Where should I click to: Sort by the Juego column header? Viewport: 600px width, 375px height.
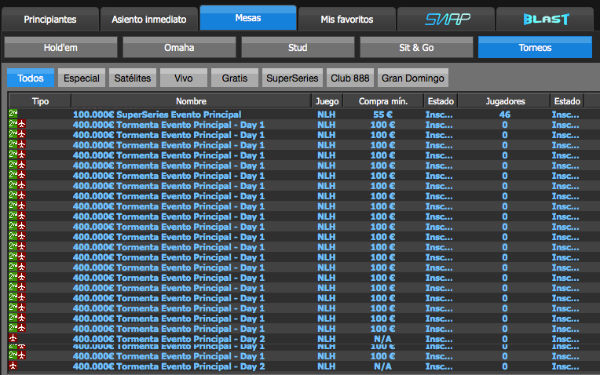[x=327, y=101]
